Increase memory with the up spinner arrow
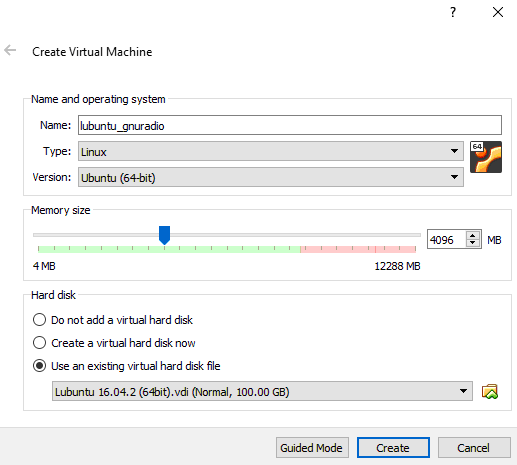Screen dimensions: 517x465 coord(472,235)
